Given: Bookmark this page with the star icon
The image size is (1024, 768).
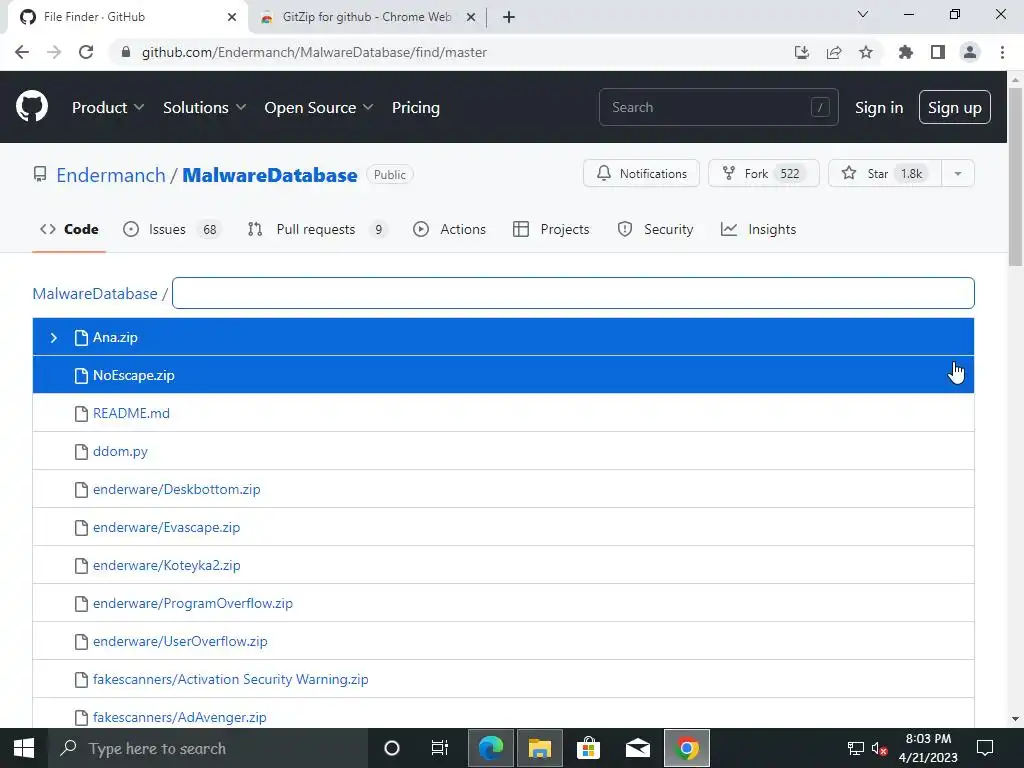Looking at the screenshot, I should 866,52.
